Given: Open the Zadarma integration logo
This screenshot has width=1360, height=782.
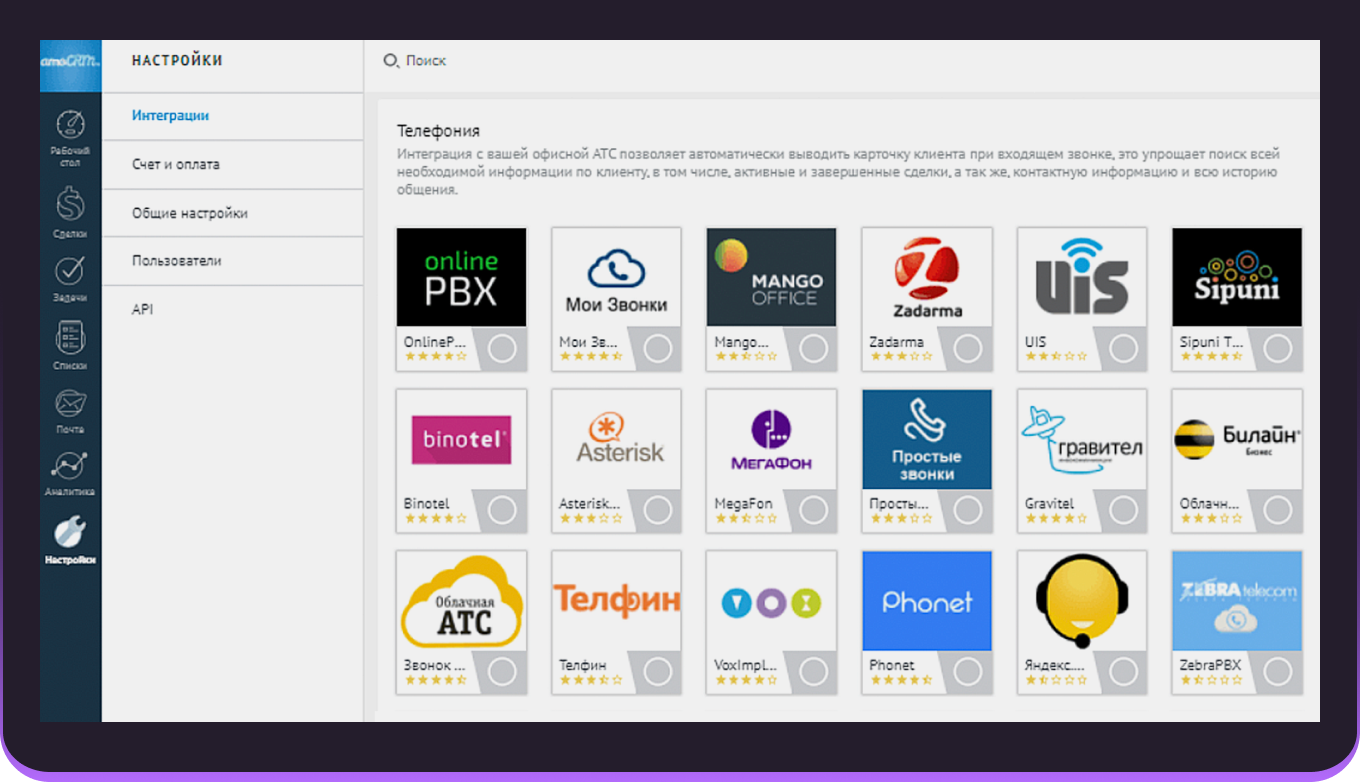Looking at the screenshot, I should (x=927, y=277).
